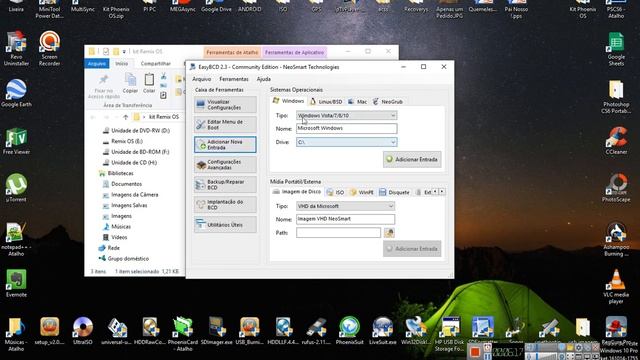
Task: Browse for path with the folder icon
Action: (389, 233)
